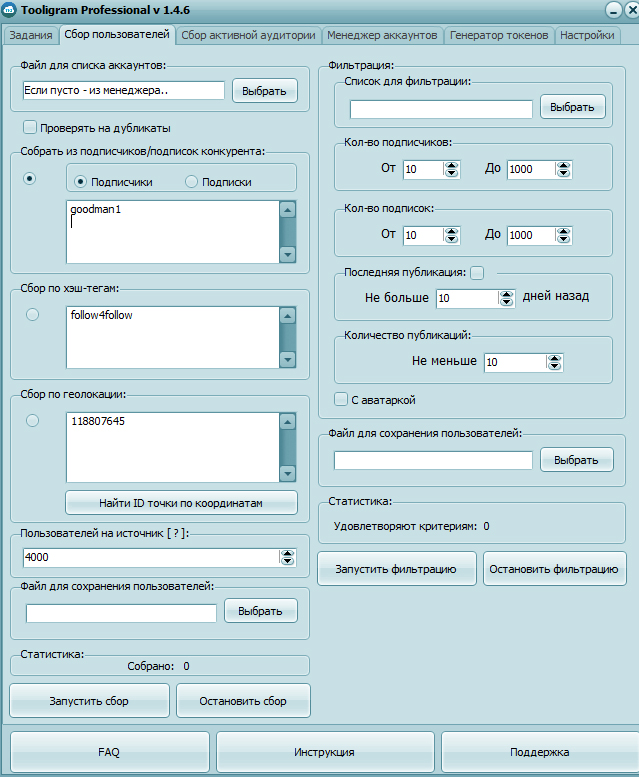The width and height of the screenshot is (639, 777).
Task: Click the hashtag box containing follow4follow
Action: click(x=173, y=337)
